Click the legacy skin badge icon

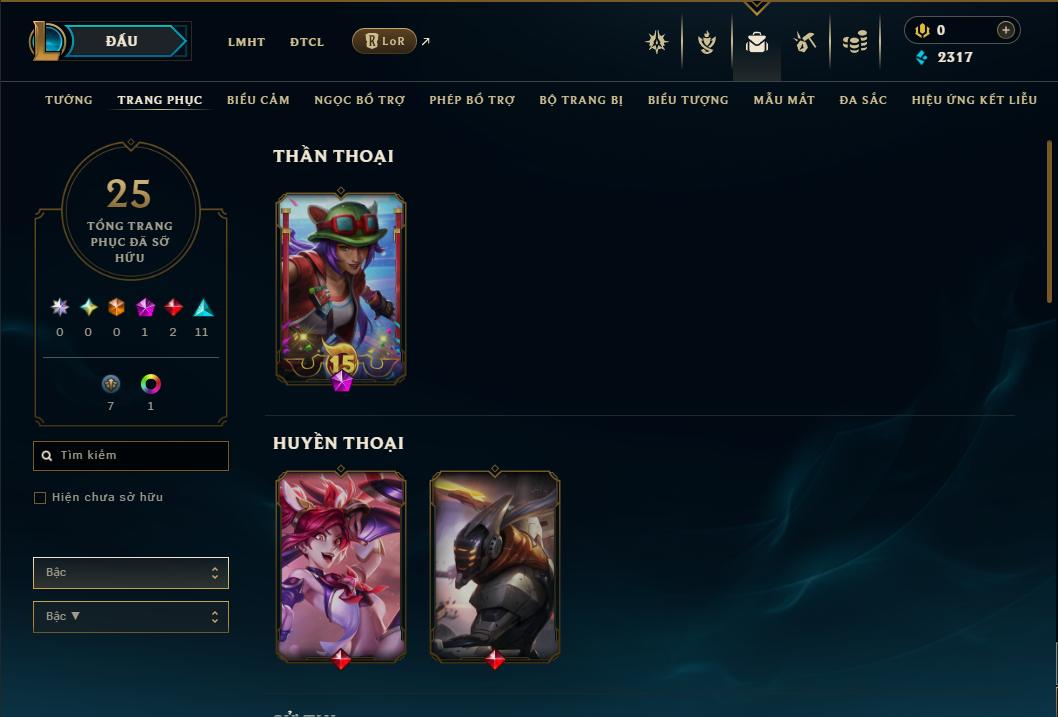pyautogui.click(x=111, y=384)
